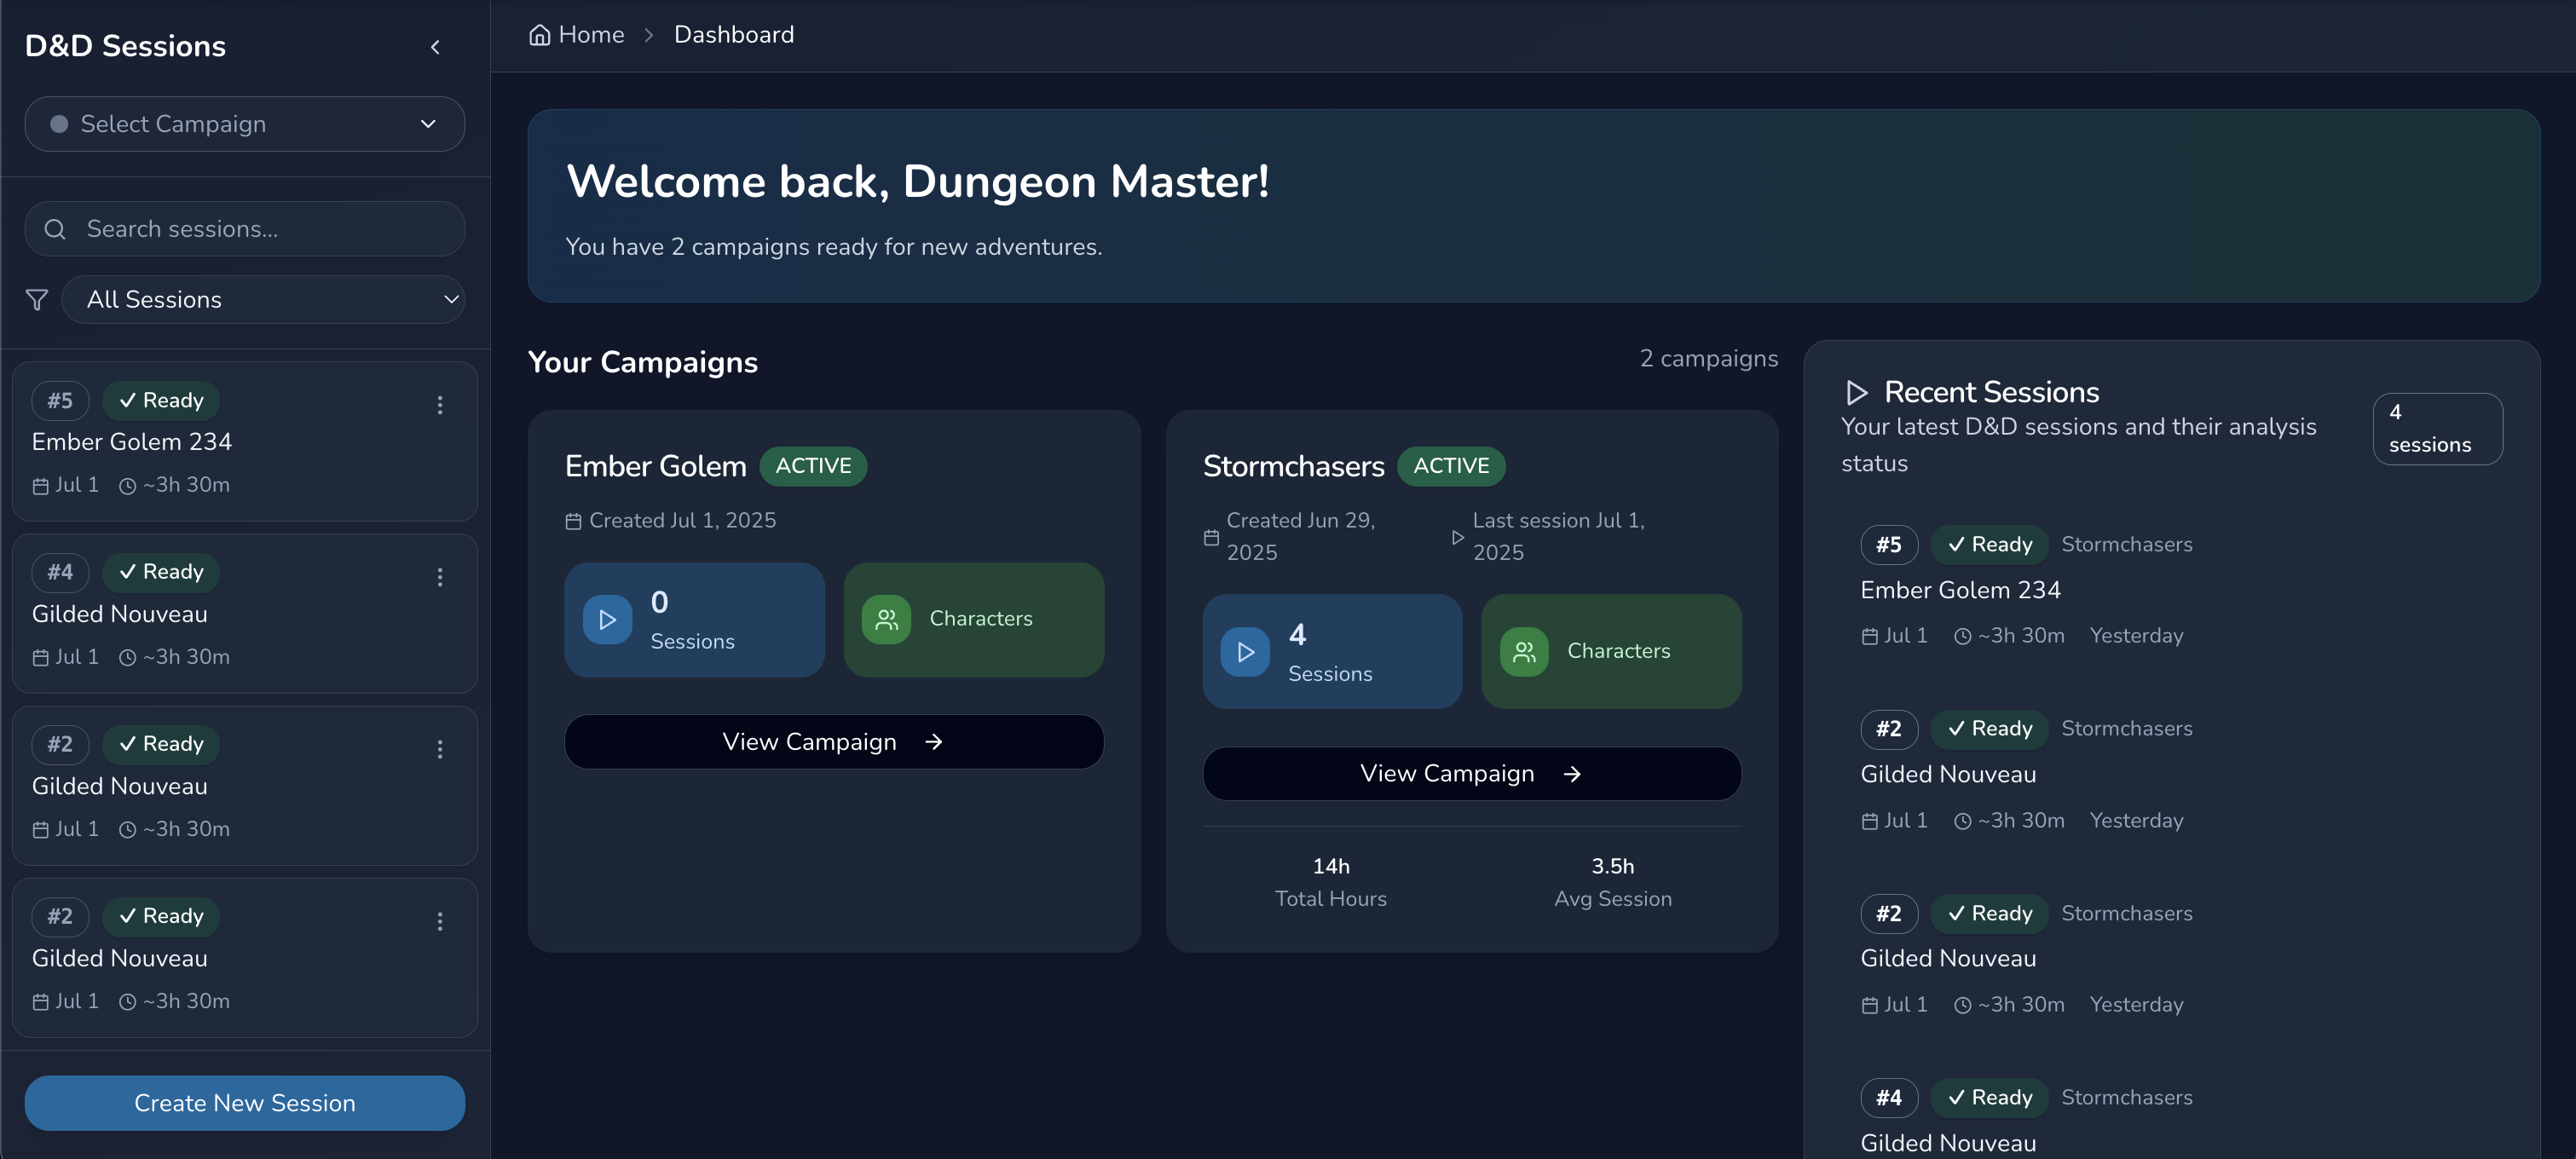The height and width of the screenshot is (1159, 2576).
Task: Click the Your Campaigns heading
Action: pyautogui.click(x=643, y=362)
